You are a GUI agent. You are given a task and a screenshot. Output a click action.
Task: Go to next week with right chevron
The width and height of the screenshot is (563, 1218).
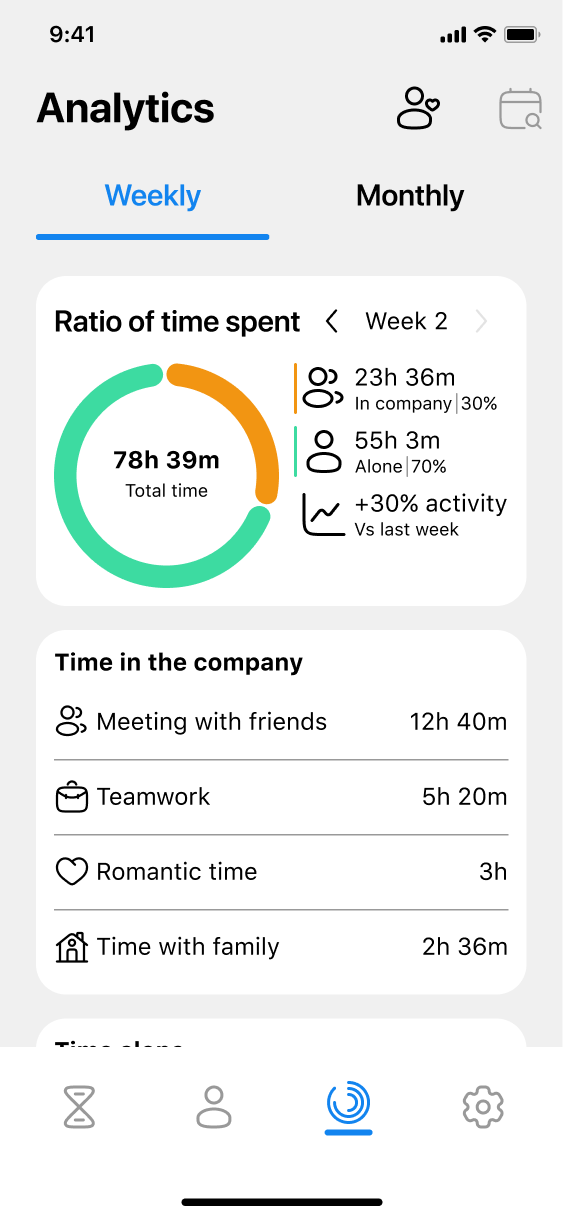click(x=482, y=321)
